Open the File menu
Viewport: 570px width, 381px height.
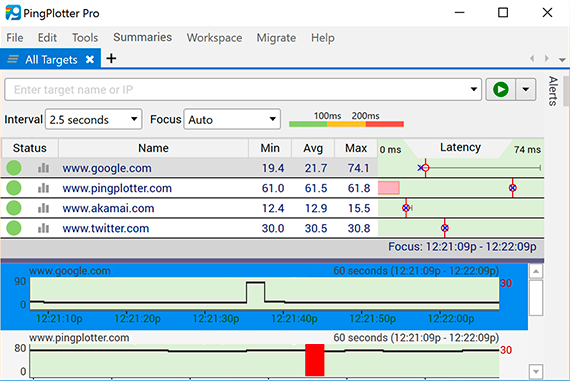[15, 37]
